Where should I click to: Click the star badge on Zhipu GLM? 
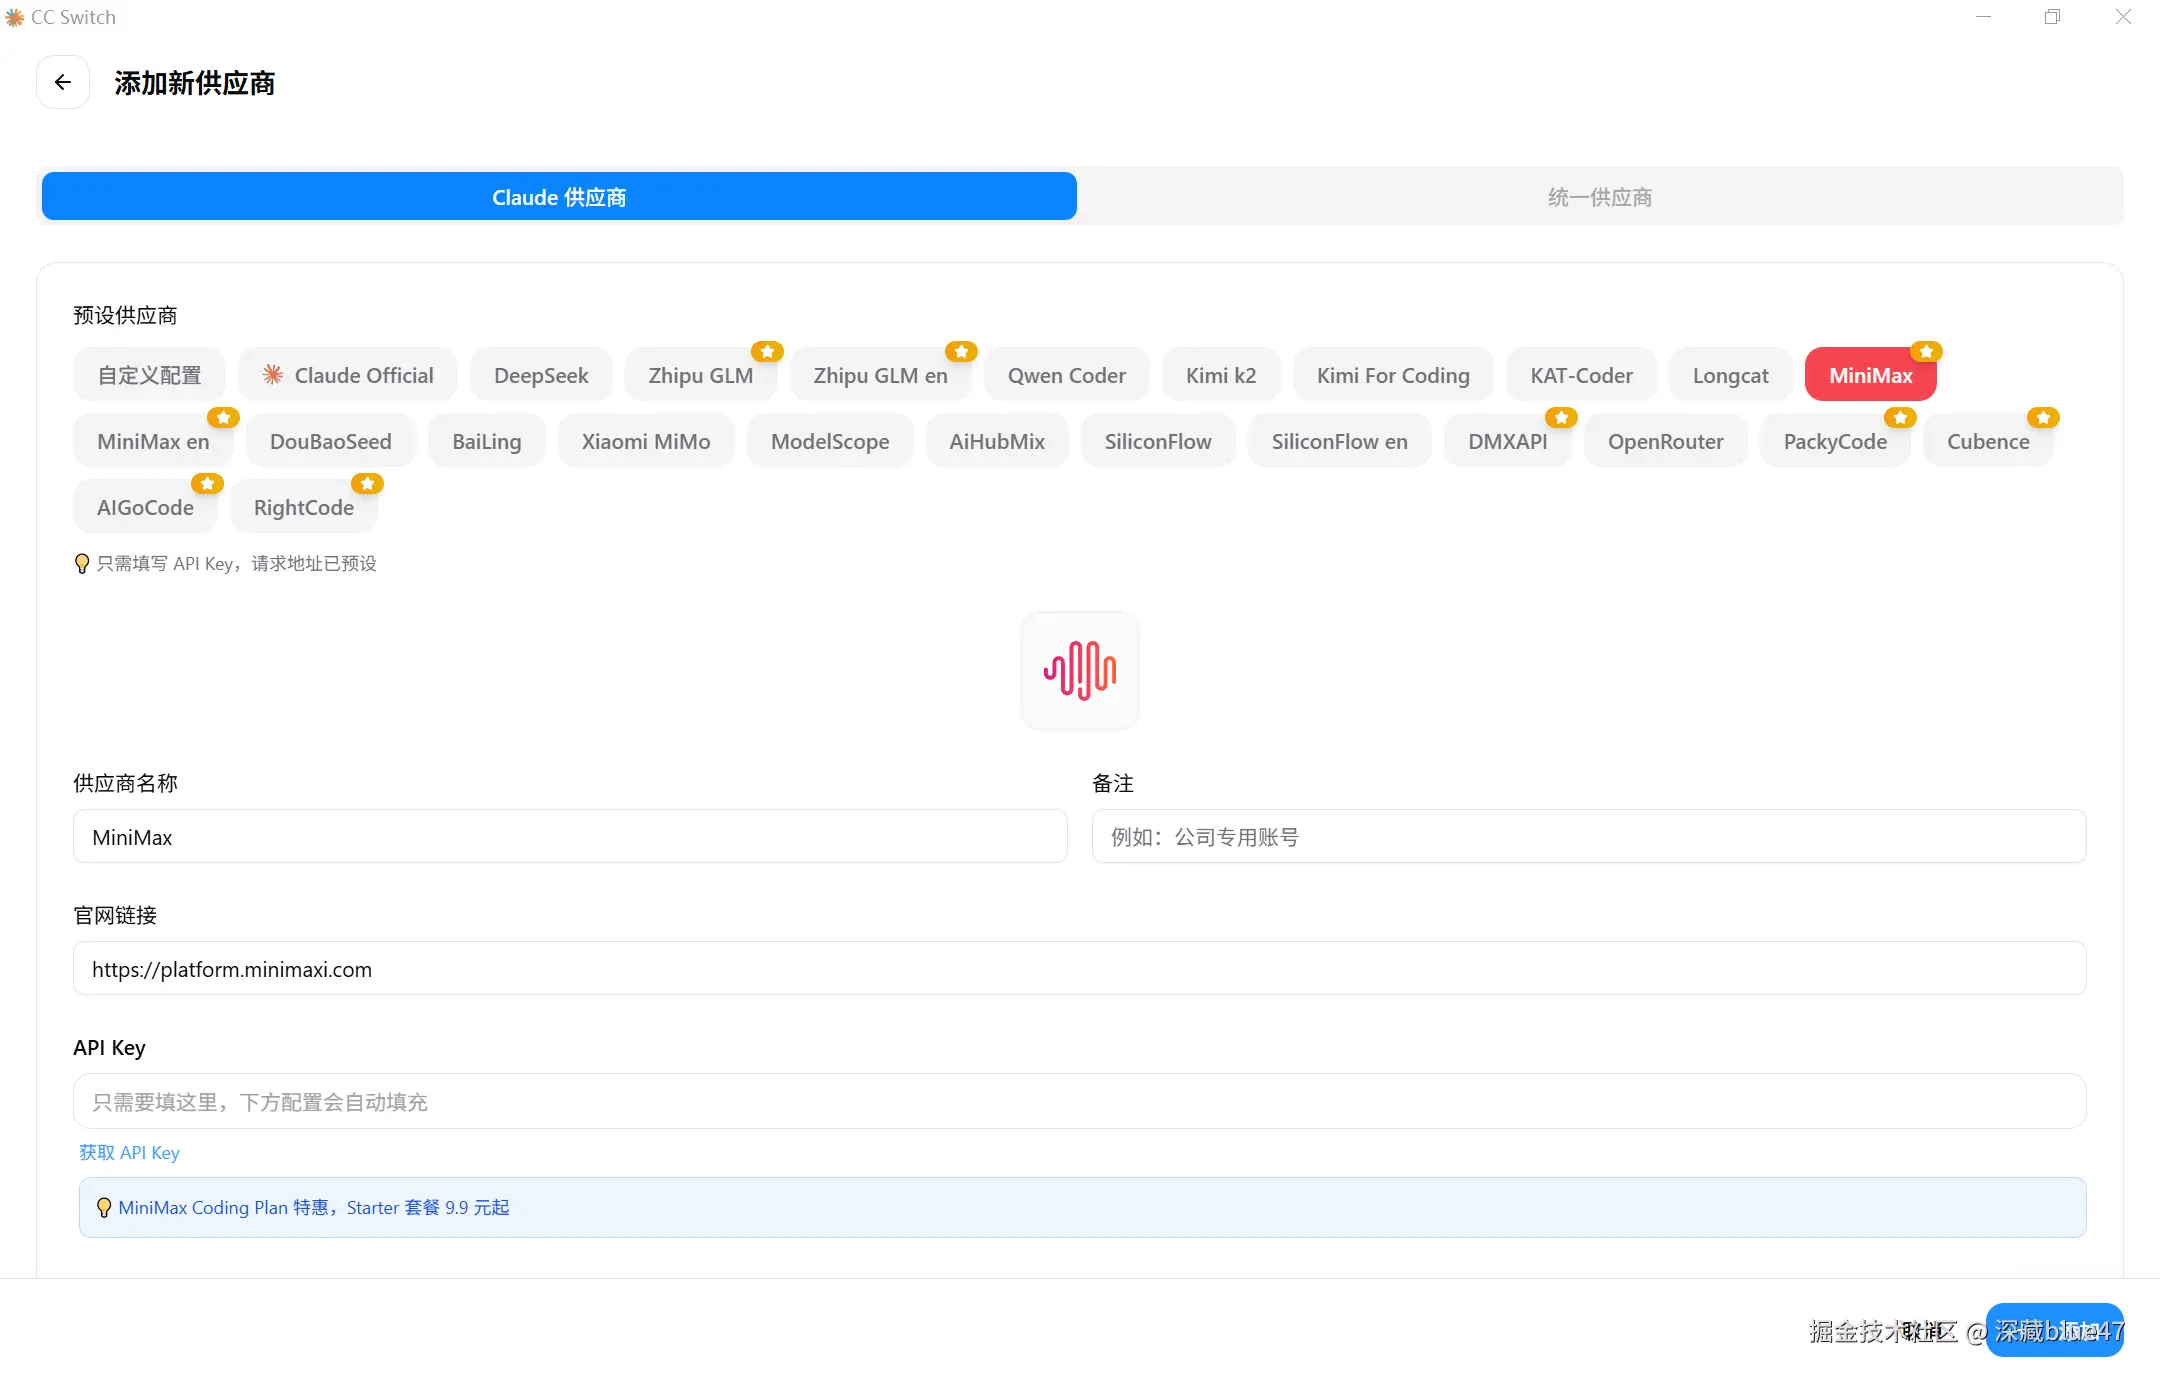pos(767,351)
